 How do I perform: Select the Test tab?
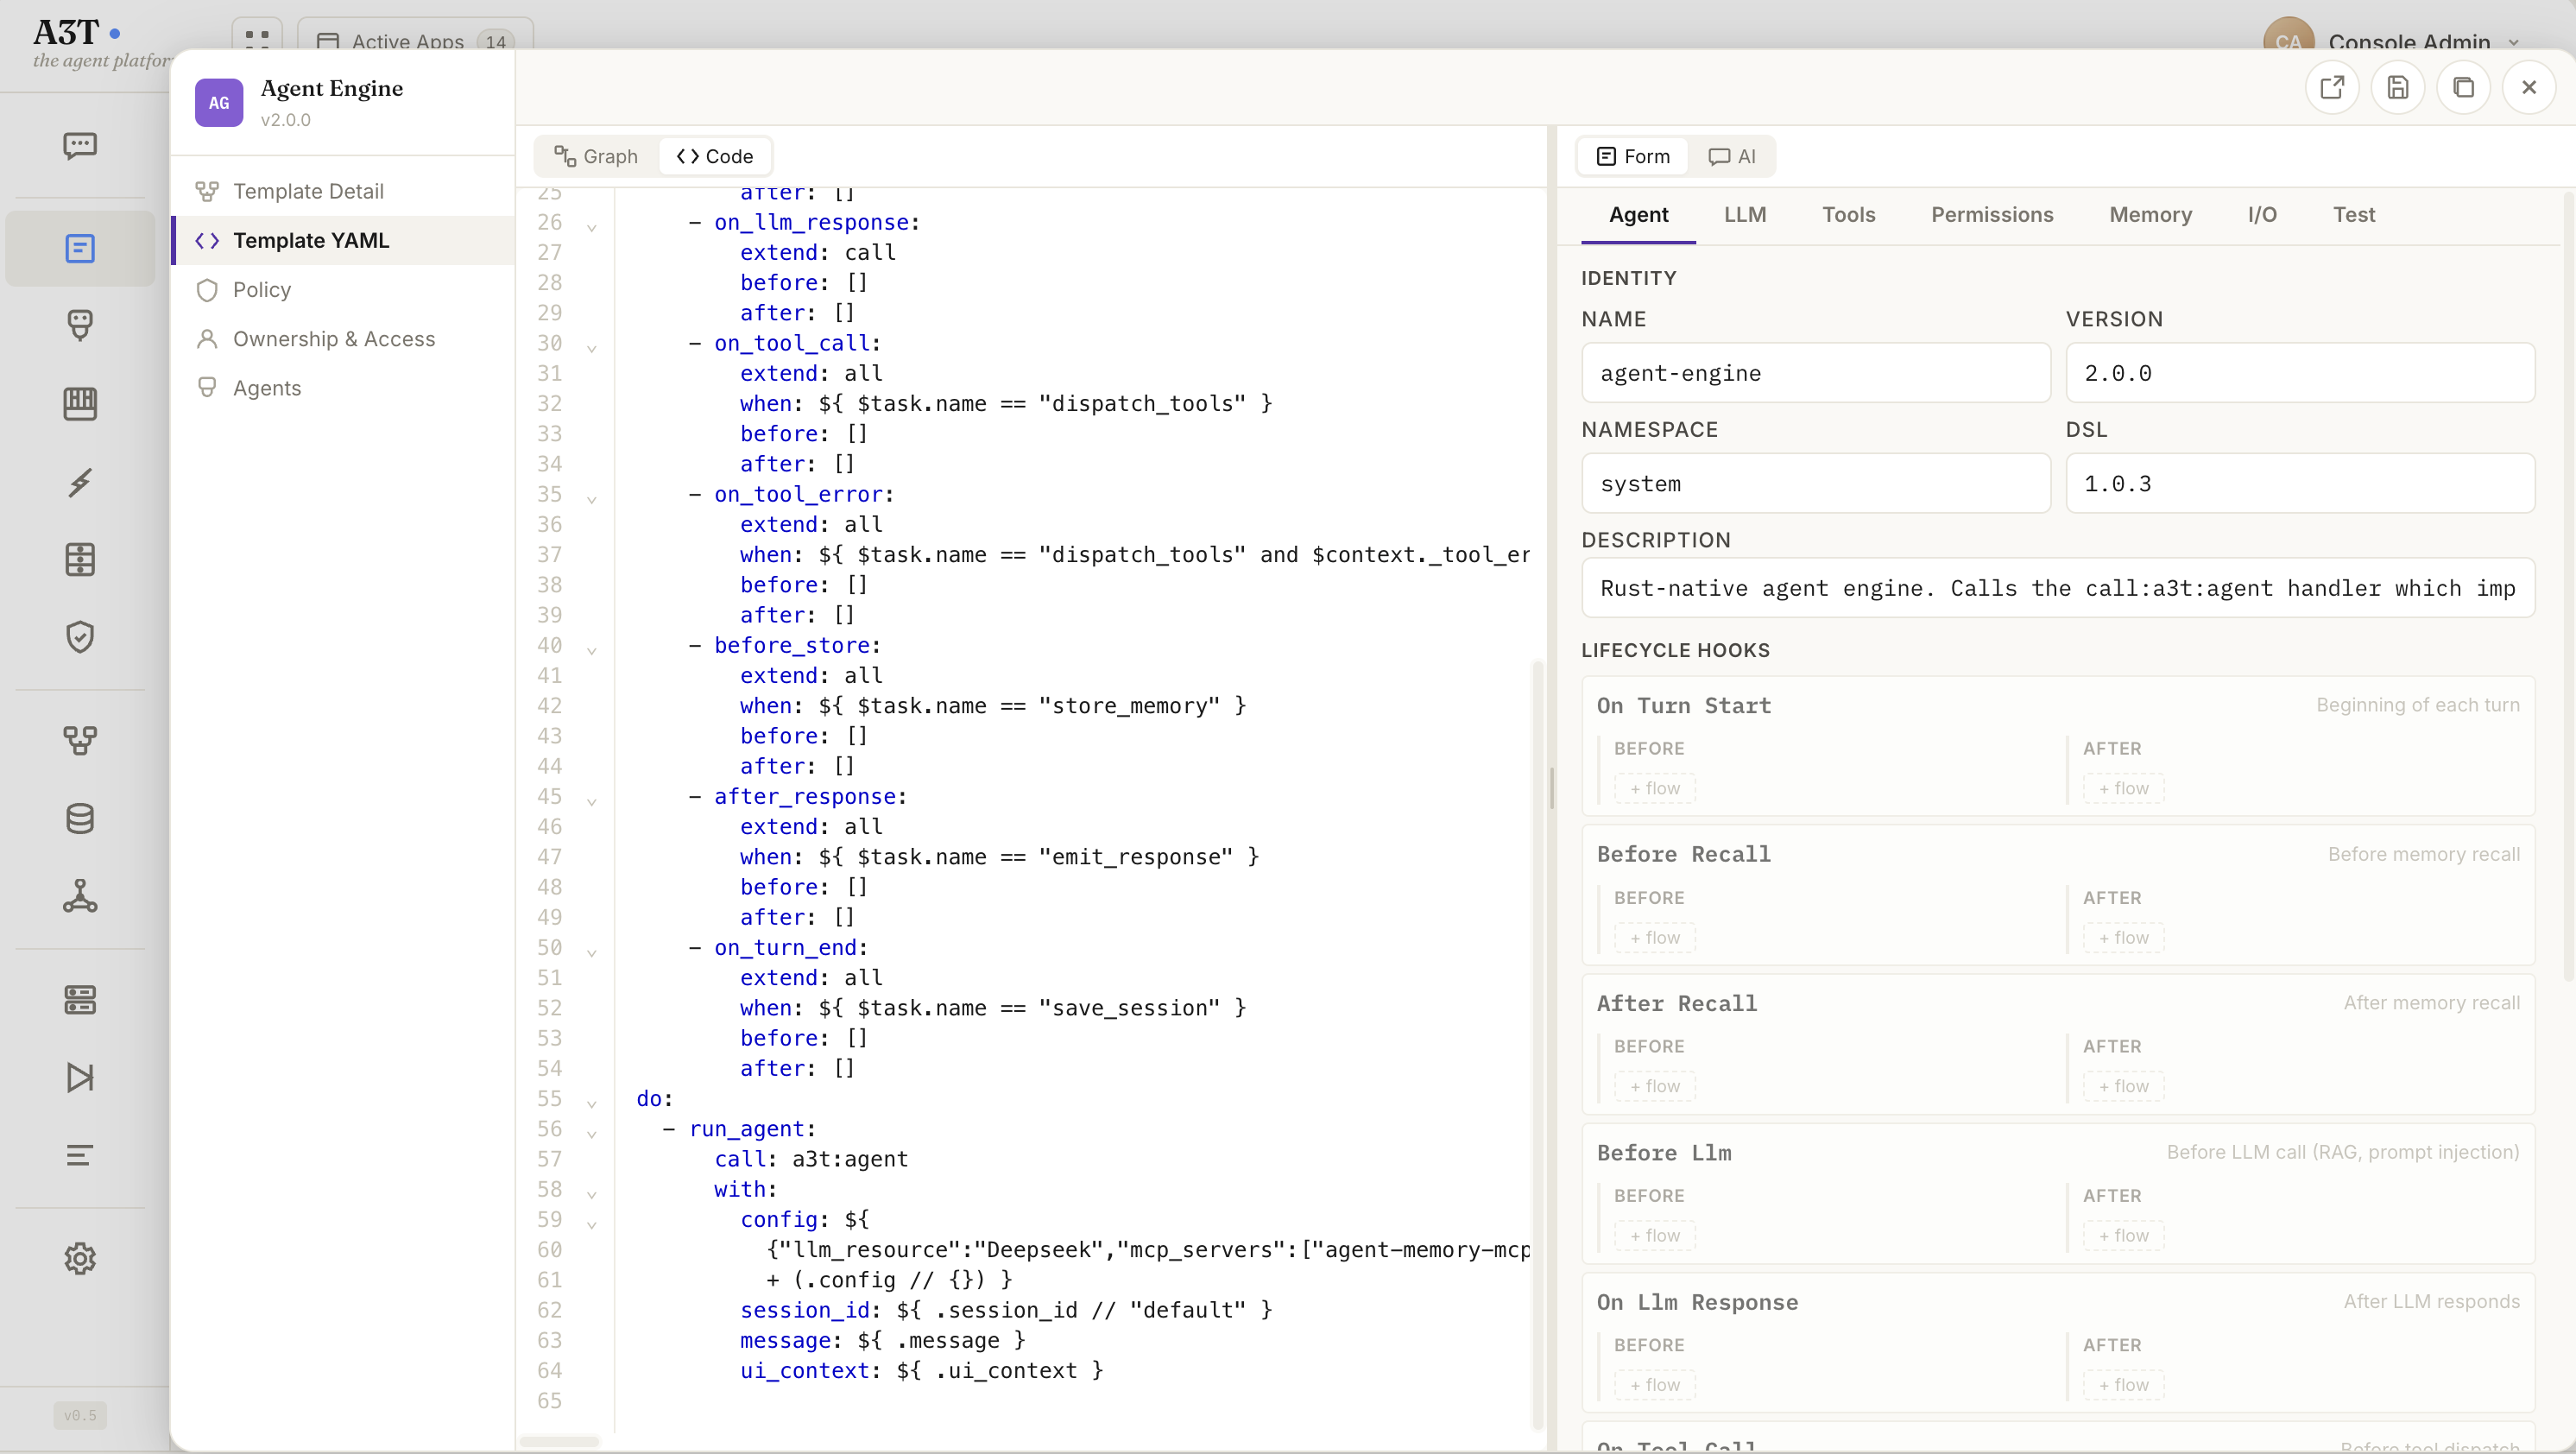pyautogui.click(x=2354, y=215)
